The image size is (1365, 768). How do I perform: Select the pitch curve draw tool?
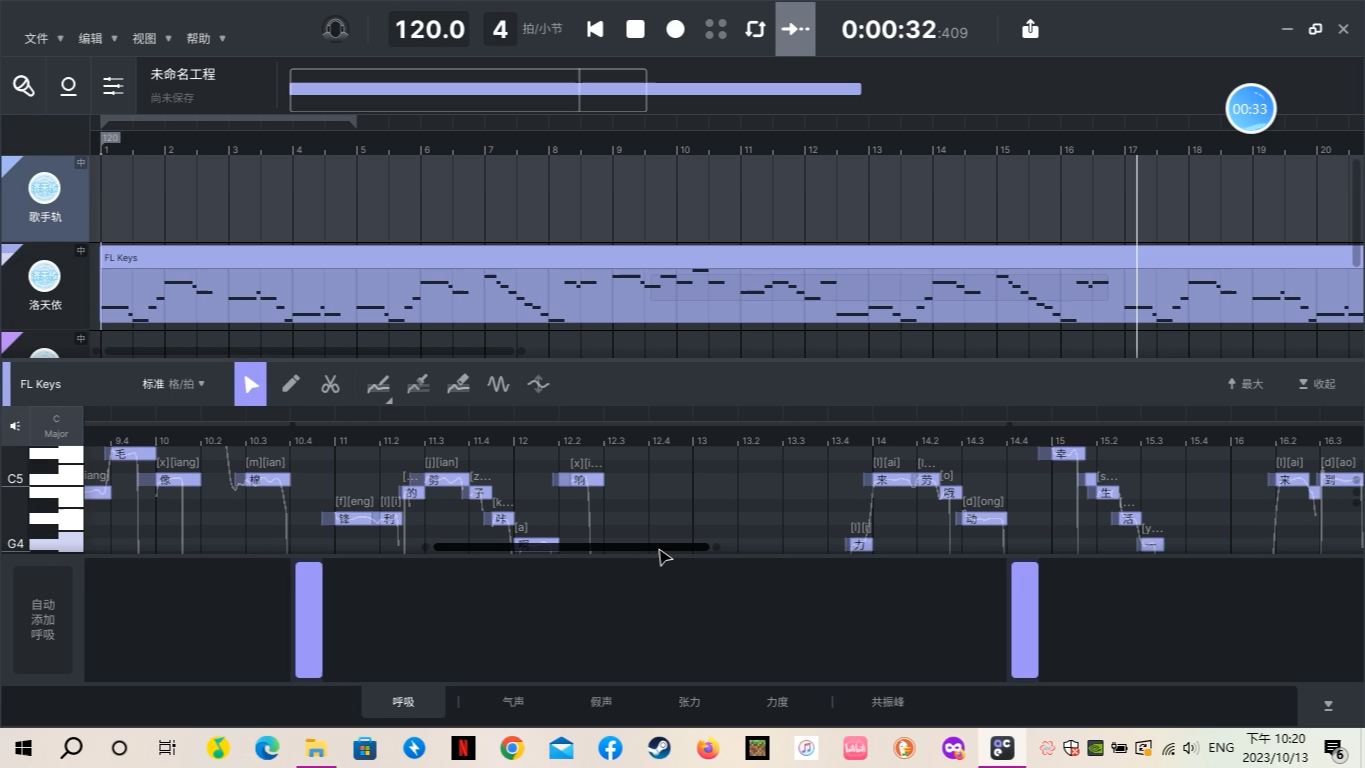[378, 384]
